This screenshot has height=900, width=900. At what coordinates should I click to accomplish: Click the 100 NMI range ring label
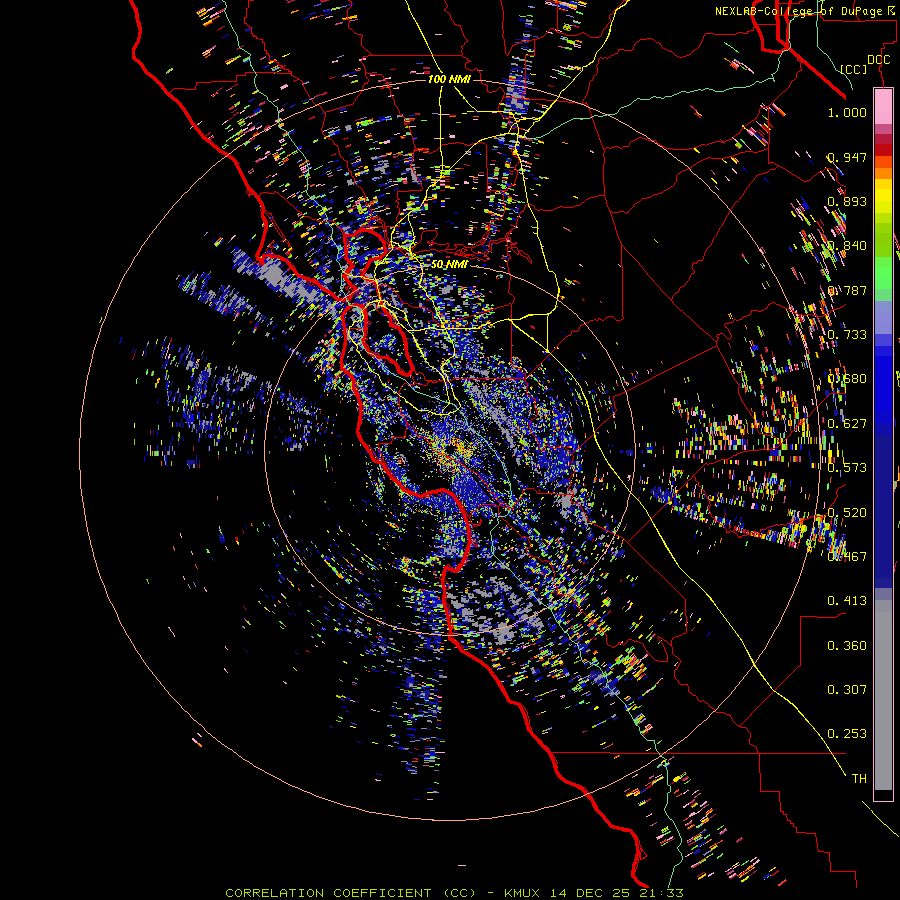pos(449,79)
